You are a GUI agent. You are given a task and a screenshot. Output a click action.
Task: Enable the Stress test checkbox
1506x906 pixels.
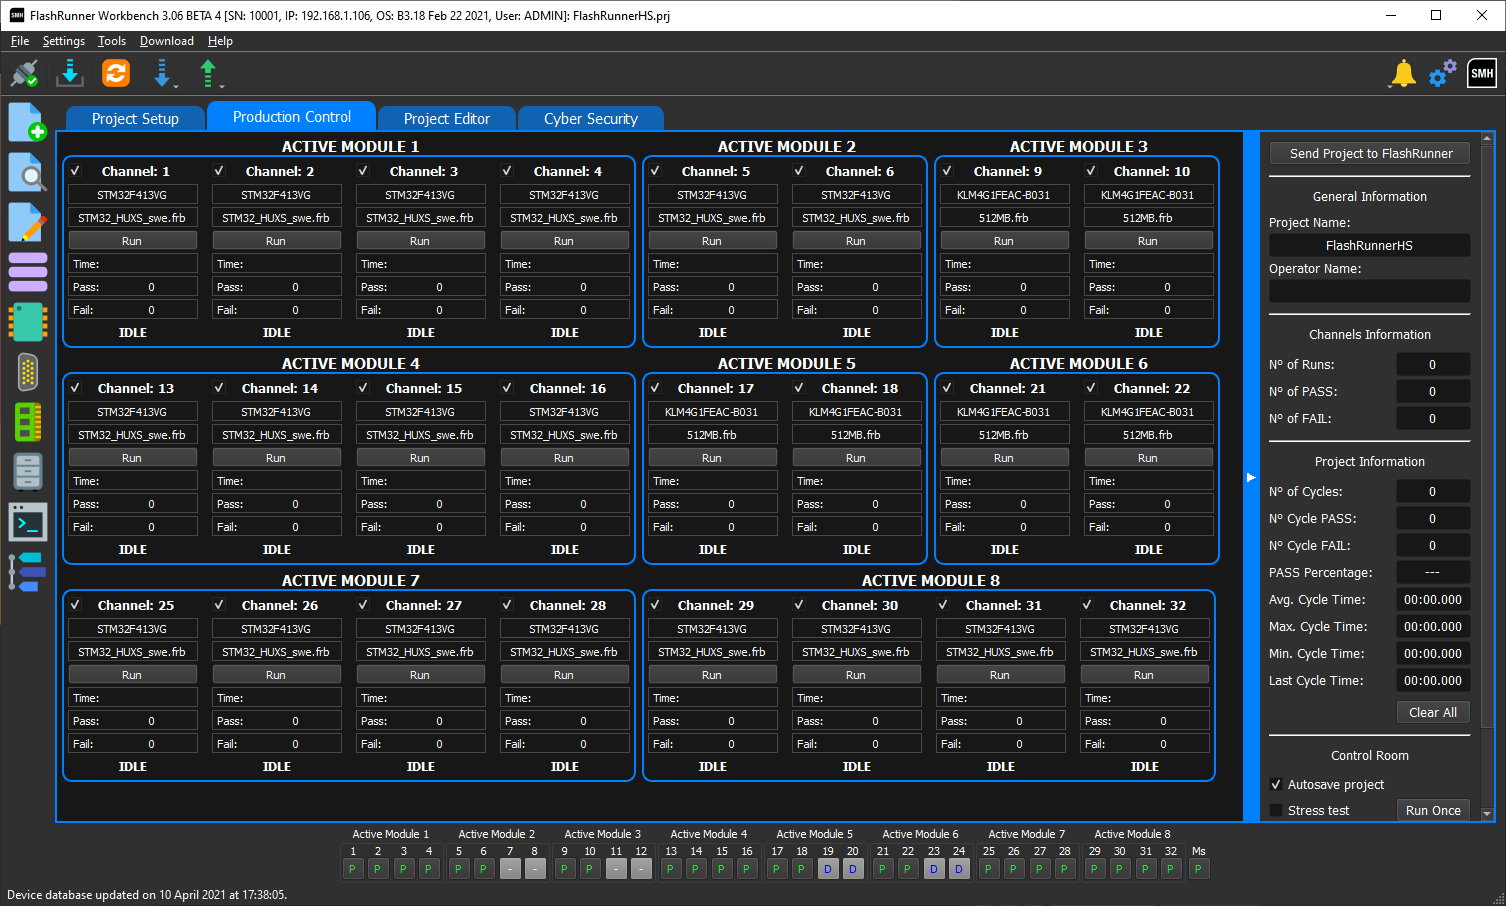click(x=1276, y=810)
